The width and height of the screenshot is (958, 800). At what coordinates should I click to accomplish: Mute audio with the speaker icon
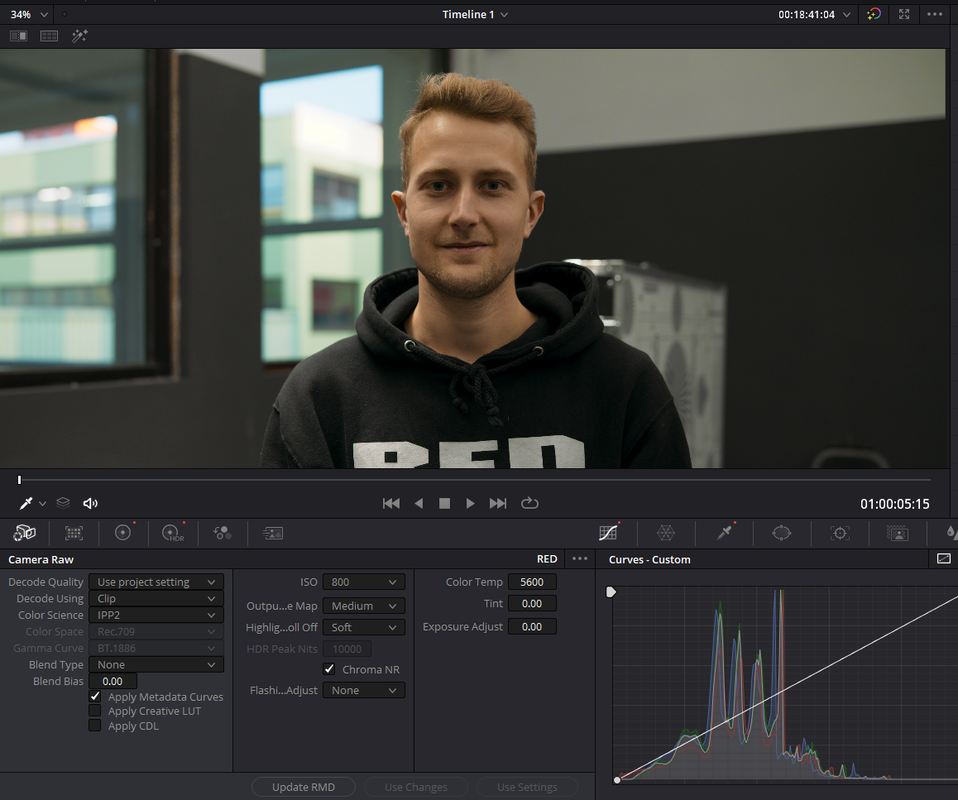pos(90,503)
